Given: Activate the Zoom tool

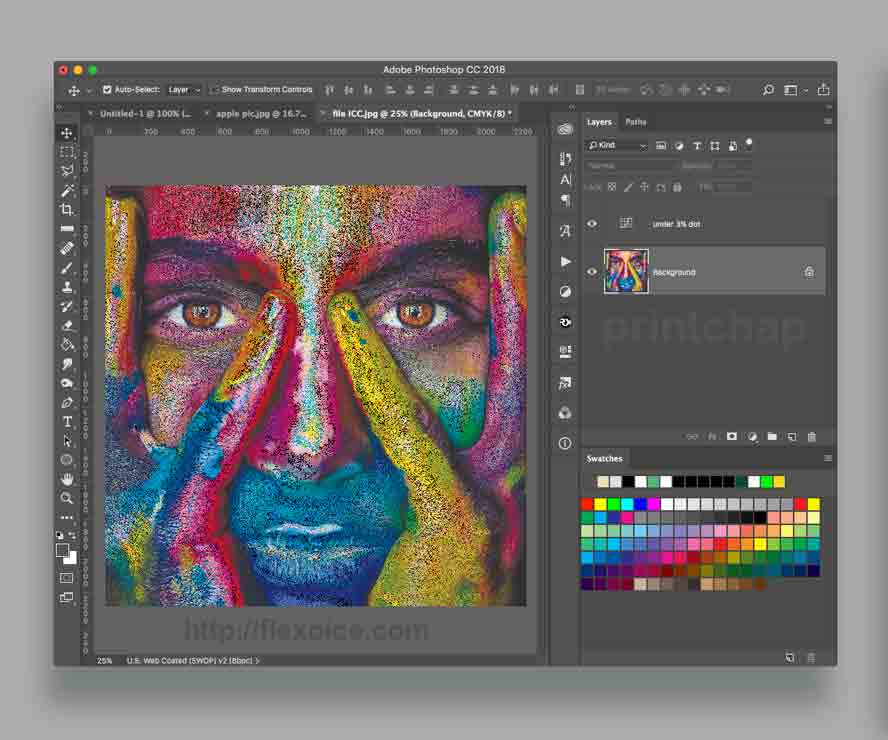Looking at the screenshot, I should click(x=67, y=498).
